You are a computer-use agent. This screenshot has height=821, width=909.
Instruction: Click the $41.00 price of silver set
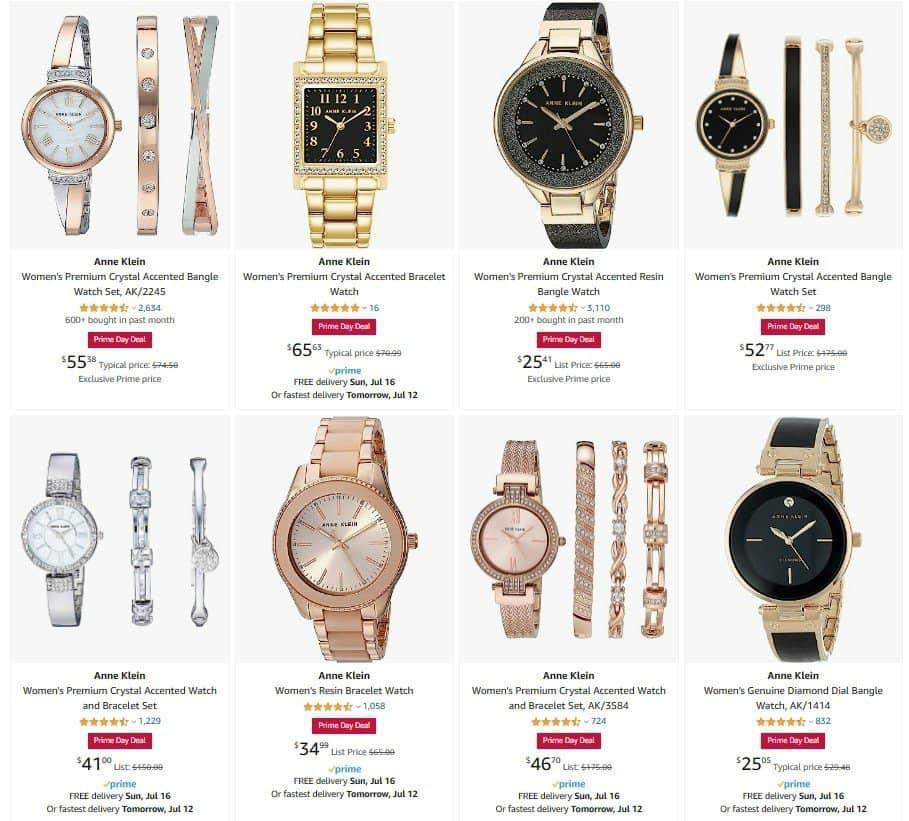coord(94,763)
